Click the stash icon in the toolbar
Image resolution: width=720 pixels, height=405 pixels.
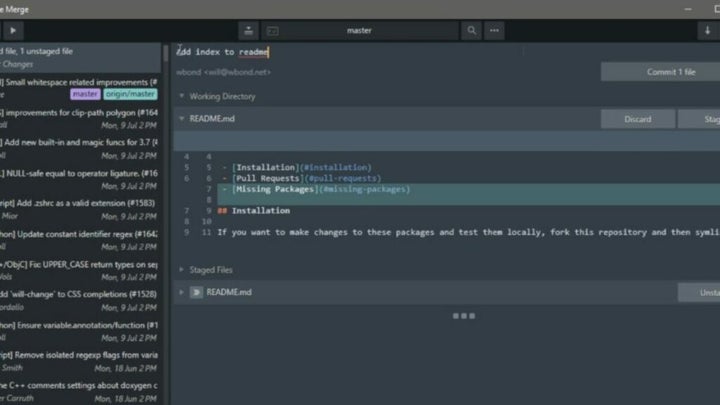tap(248, 30)
